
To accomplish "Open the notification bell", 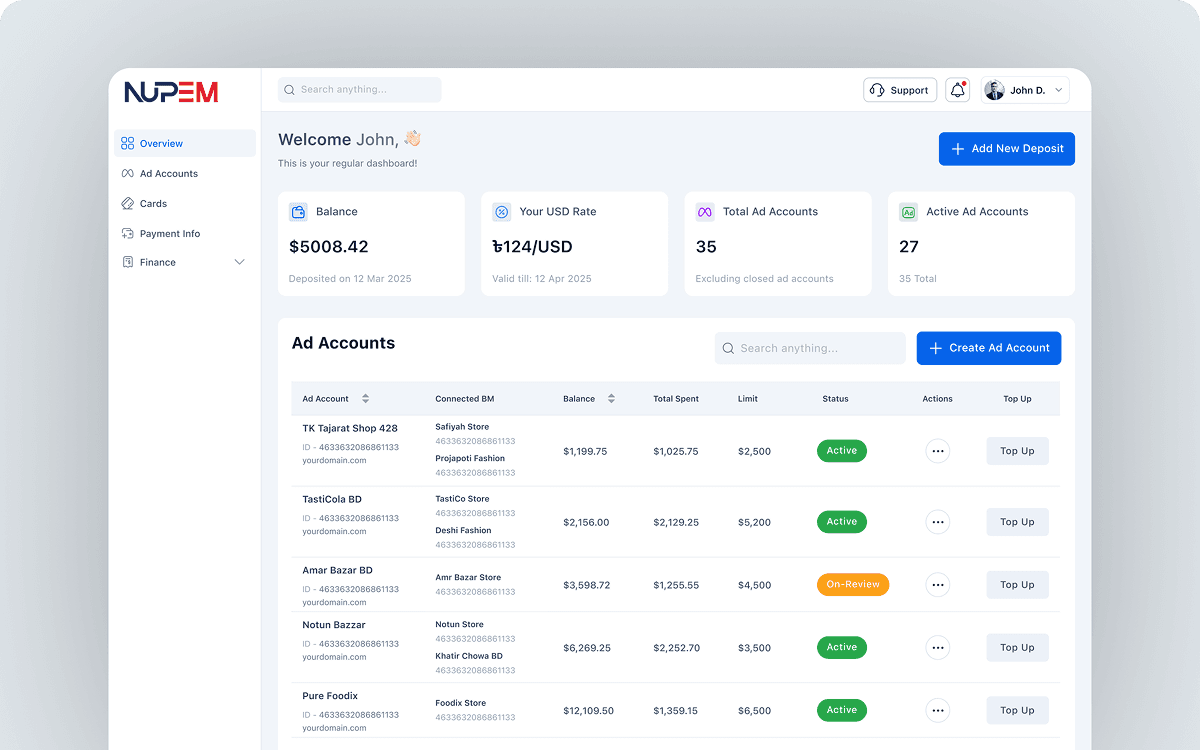I will (x=957, y=89).
